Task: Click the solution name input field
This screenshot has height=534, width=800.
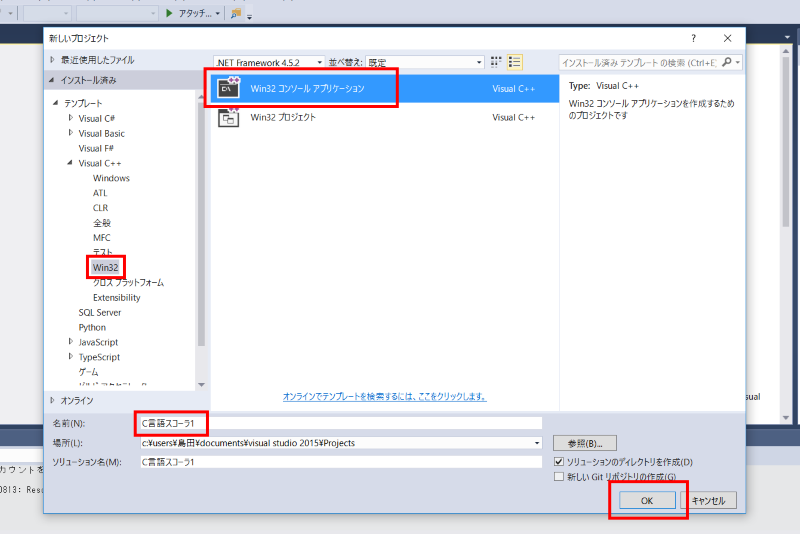Action: [341, 462]
